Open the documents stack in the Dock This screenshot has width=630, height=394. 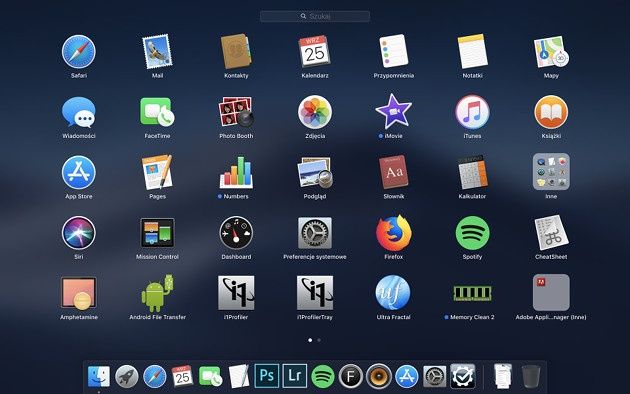click(x=503, y=376)
